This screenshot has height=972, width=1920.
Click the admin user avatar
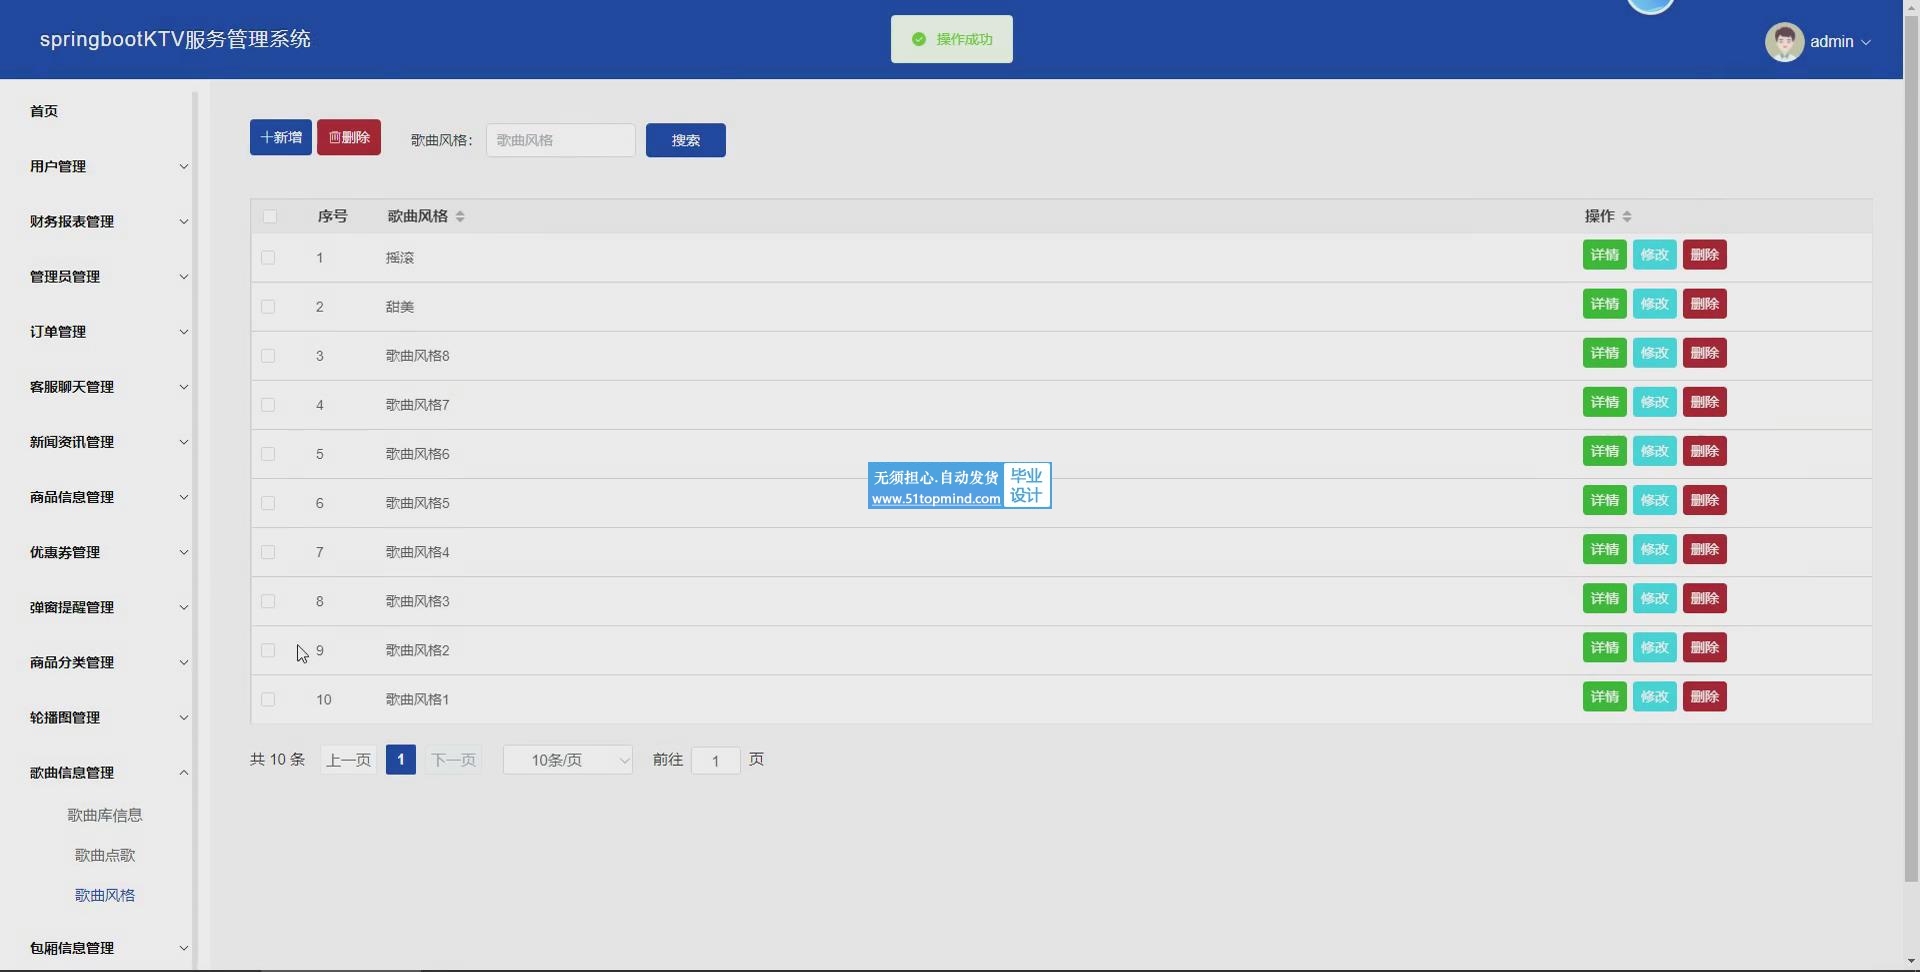click(x=1783, y=41)
